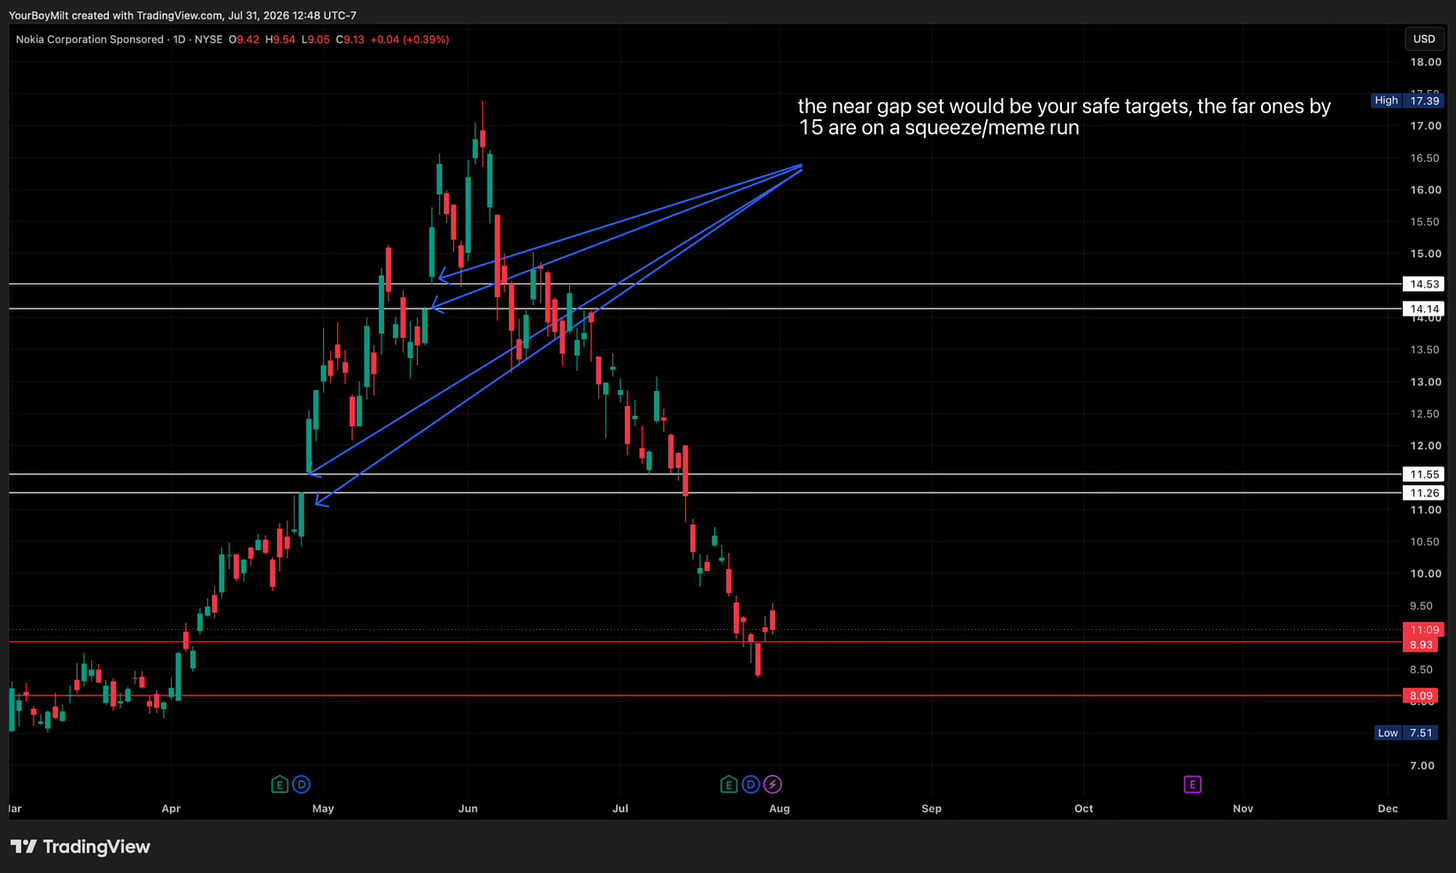This screenshot has height=873, width=1456.
Task: Click Dec on the time axis
Action: pos(1388,808)
